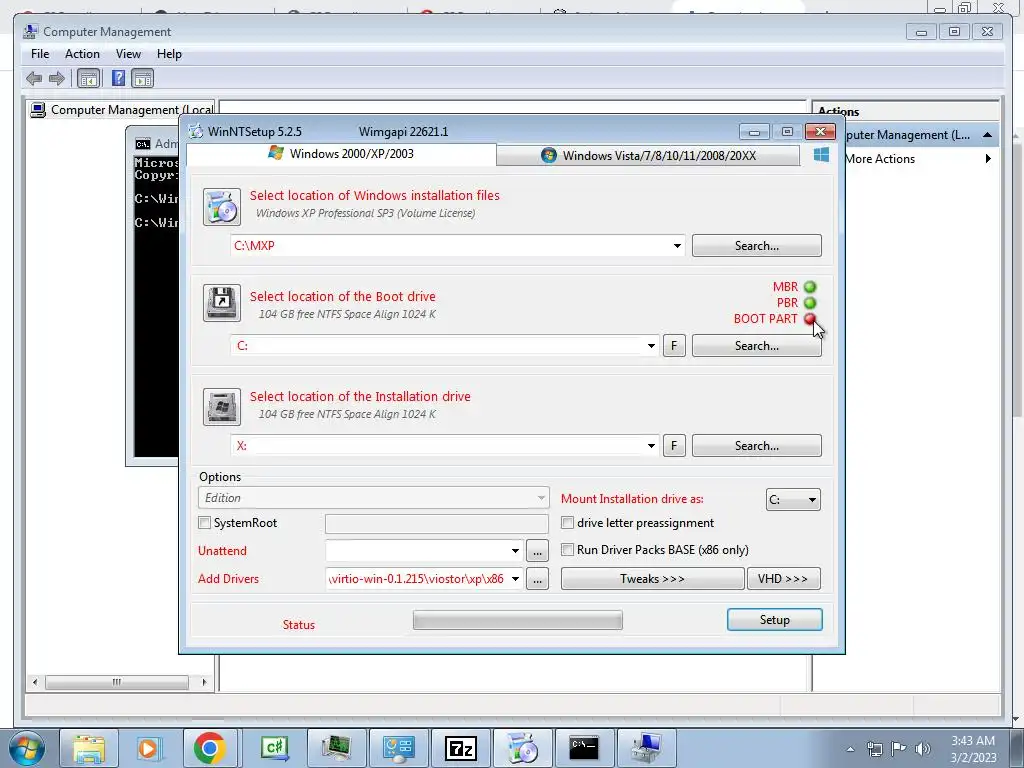This screenshot has width=1024, height=768.
Task: Open the installation files path dropdown
Action: 677,246
